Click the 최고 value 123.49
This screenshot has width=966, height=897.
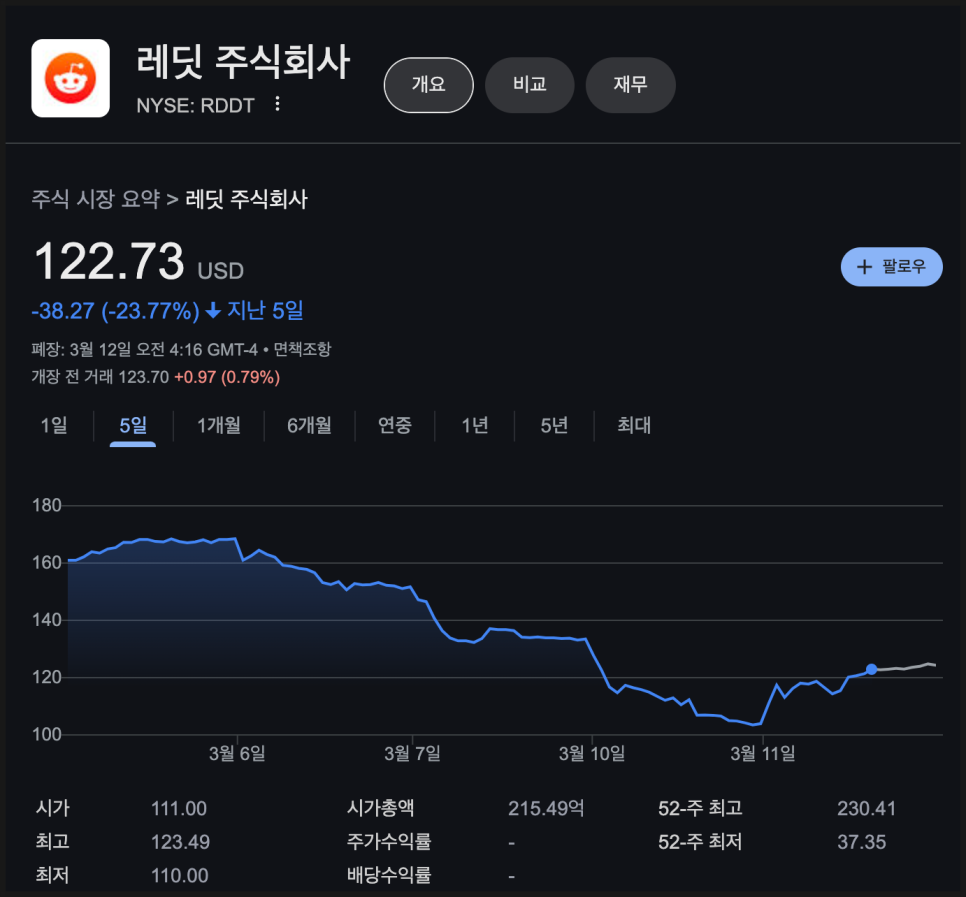(181, 842)
